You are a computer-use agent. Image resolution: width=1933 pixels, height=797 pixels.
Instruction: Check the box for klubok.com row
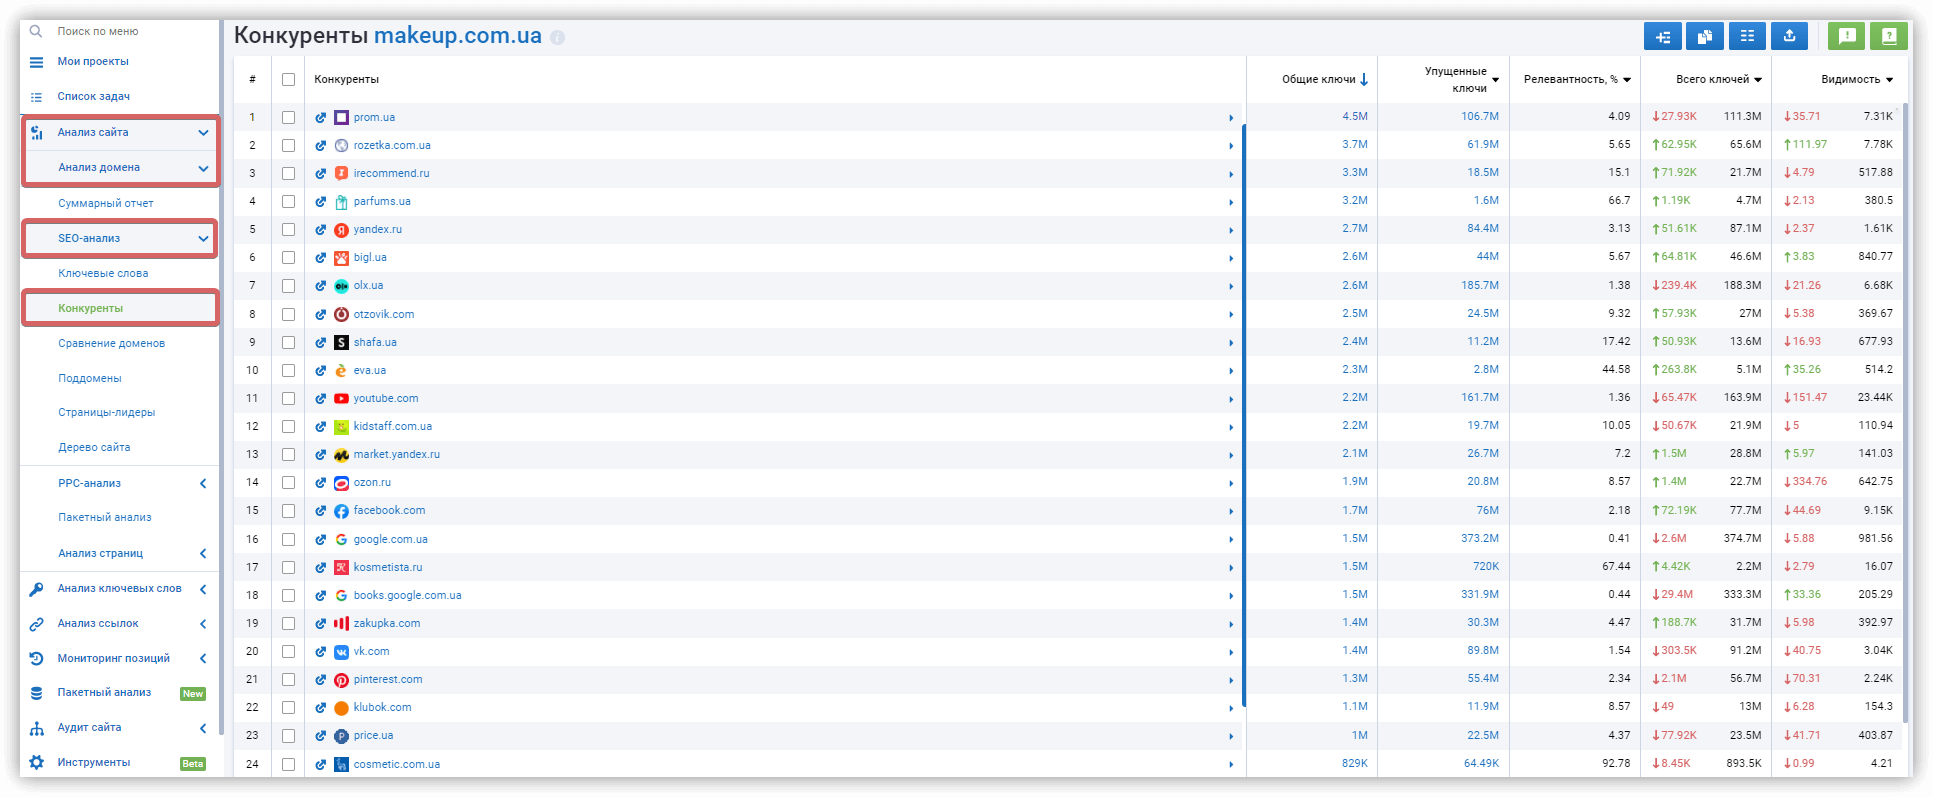click(x=289, y=708)
